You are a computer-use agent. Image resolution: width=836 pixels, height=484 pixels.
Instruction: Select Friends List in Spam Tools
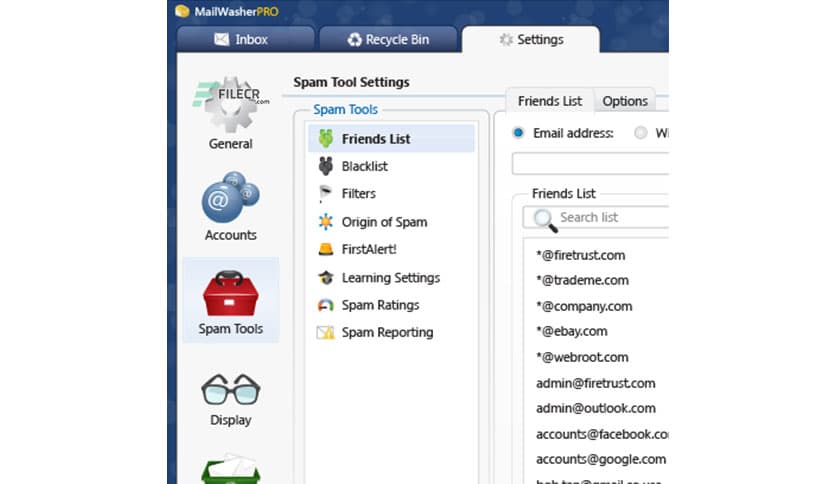tap(391, 139)
